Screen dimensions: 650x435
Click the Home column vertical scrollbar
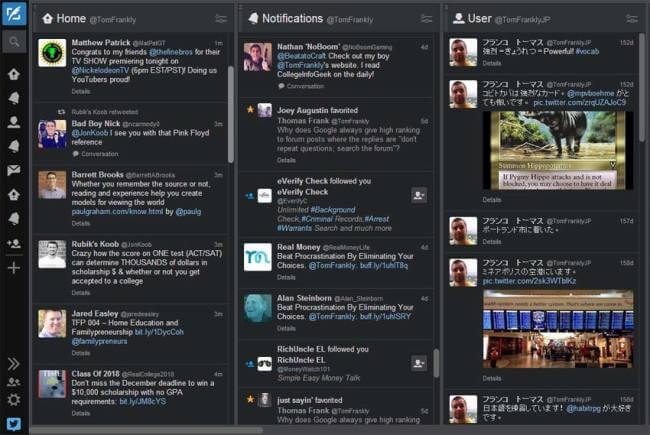pyautogui.click(x=230, y=114)
